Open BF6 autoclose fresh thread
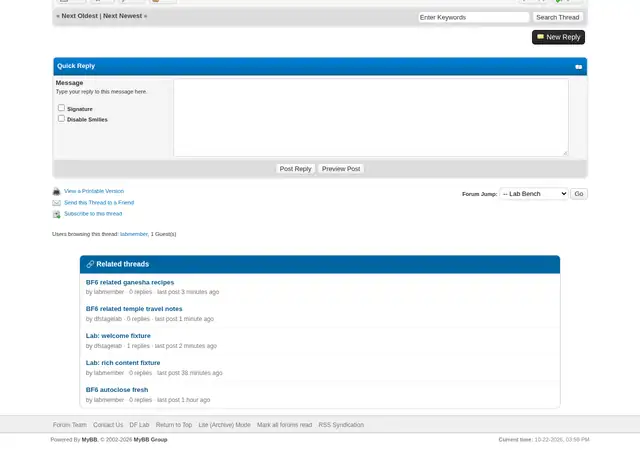The image size is (640, 450). 117,390
